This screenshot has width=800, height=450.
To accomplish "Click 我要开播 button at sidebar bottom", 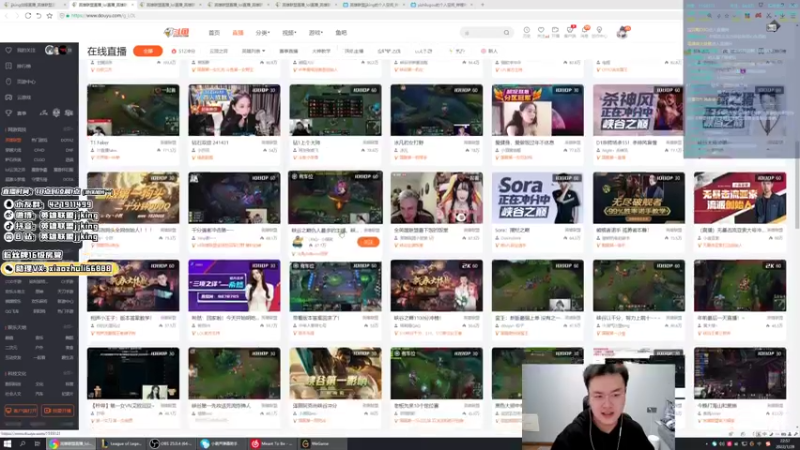I will (58, 411).
